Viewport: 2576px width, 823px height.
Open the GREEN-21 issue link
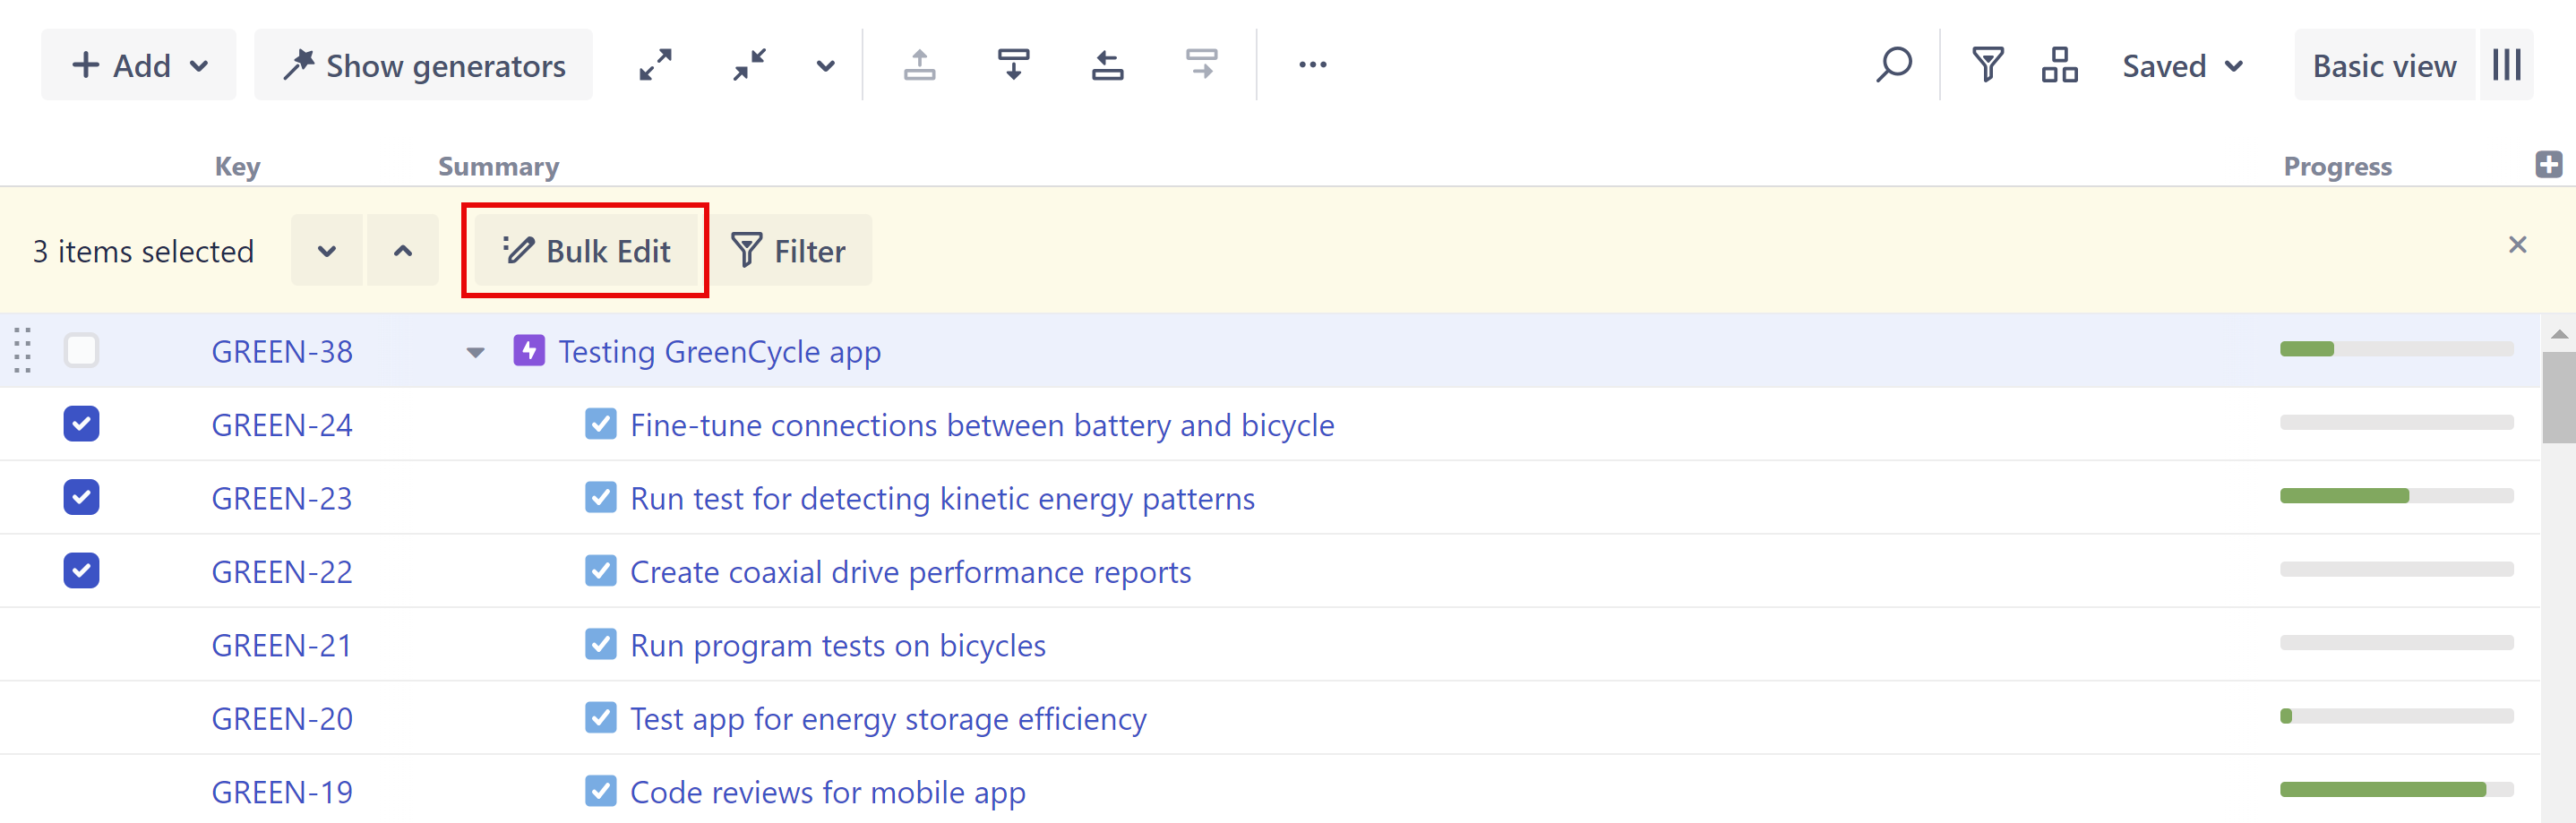coord(281,645)
